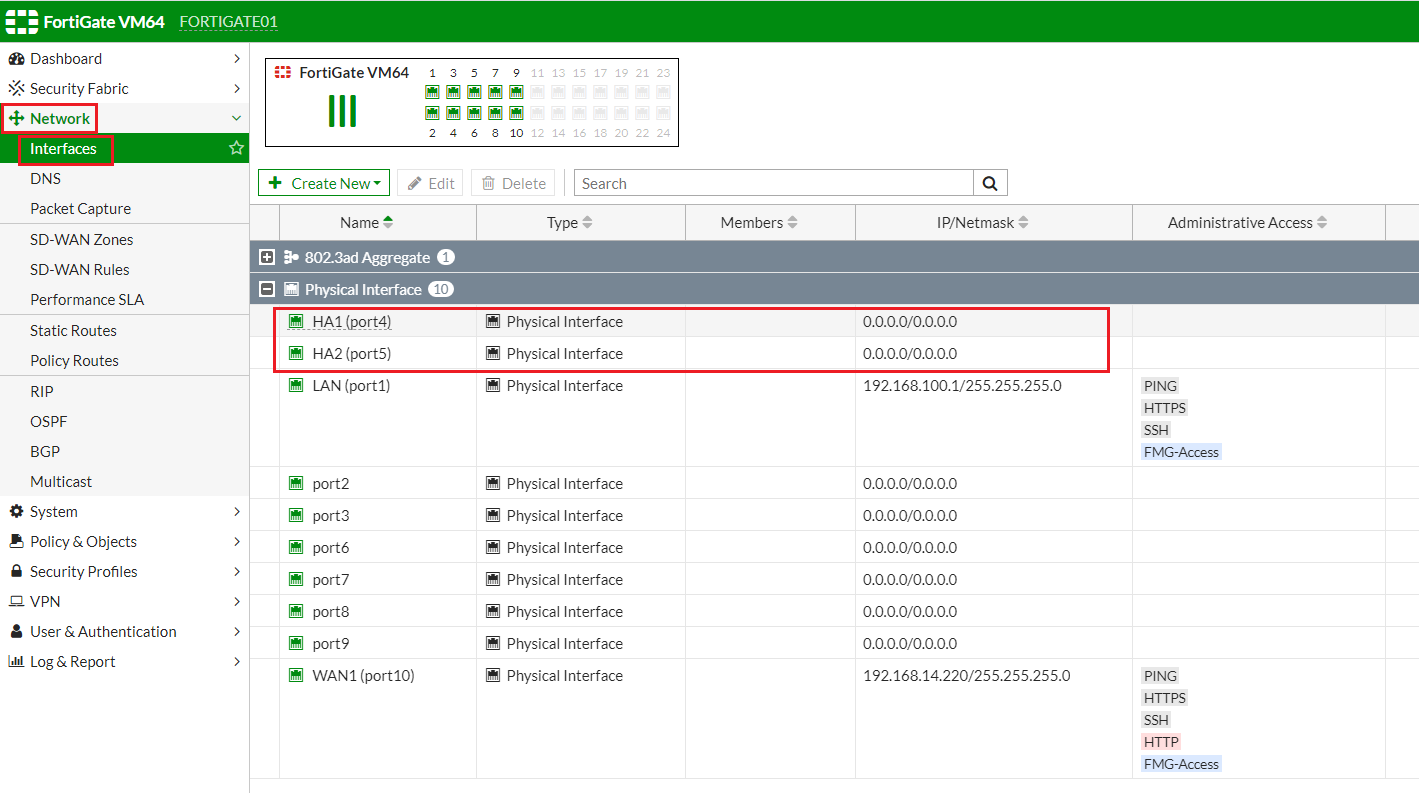Click the Edit button
Image resolution: width=1419 pixels, height=793 pixels.
pyautogui.click(x=430, y=183)
